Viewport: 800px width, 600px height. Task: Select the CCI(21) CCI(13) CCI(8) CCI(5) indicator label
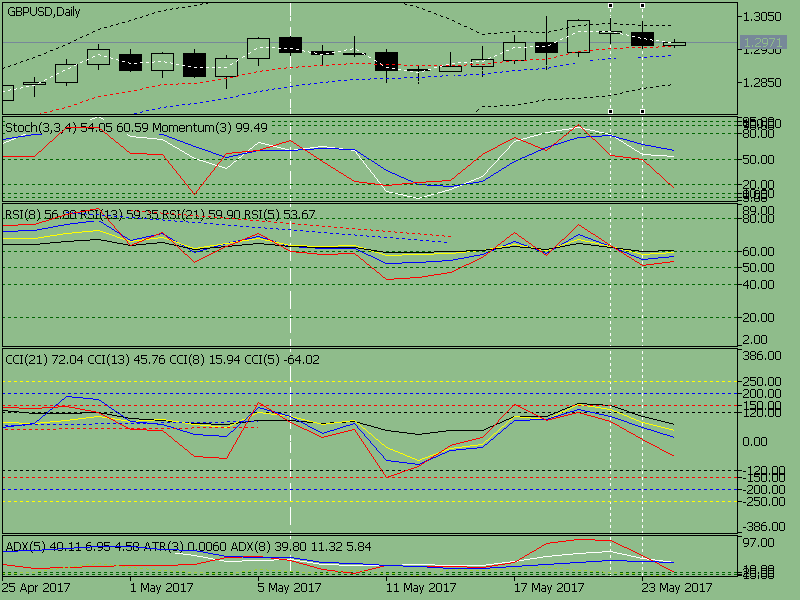tap(162, 360)
